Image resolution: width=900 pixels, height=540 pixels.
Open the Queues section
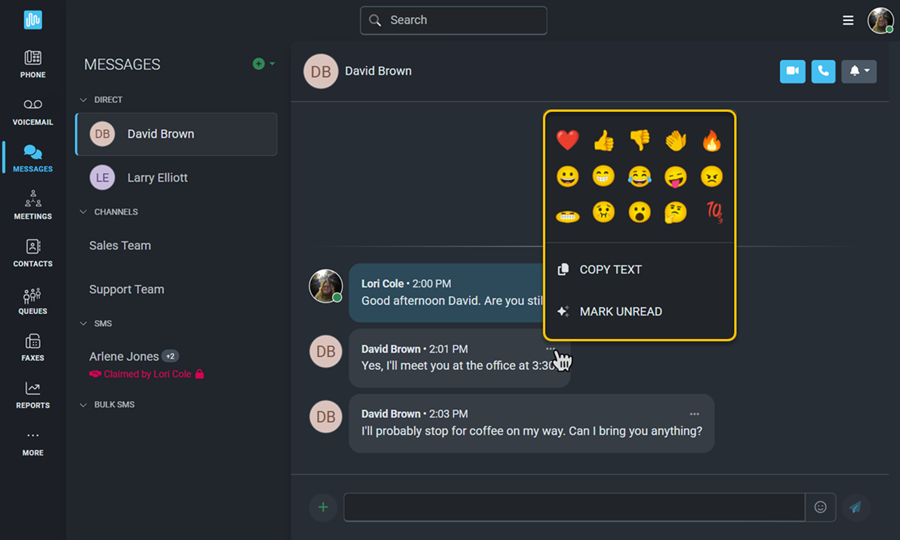click(33, 301)
